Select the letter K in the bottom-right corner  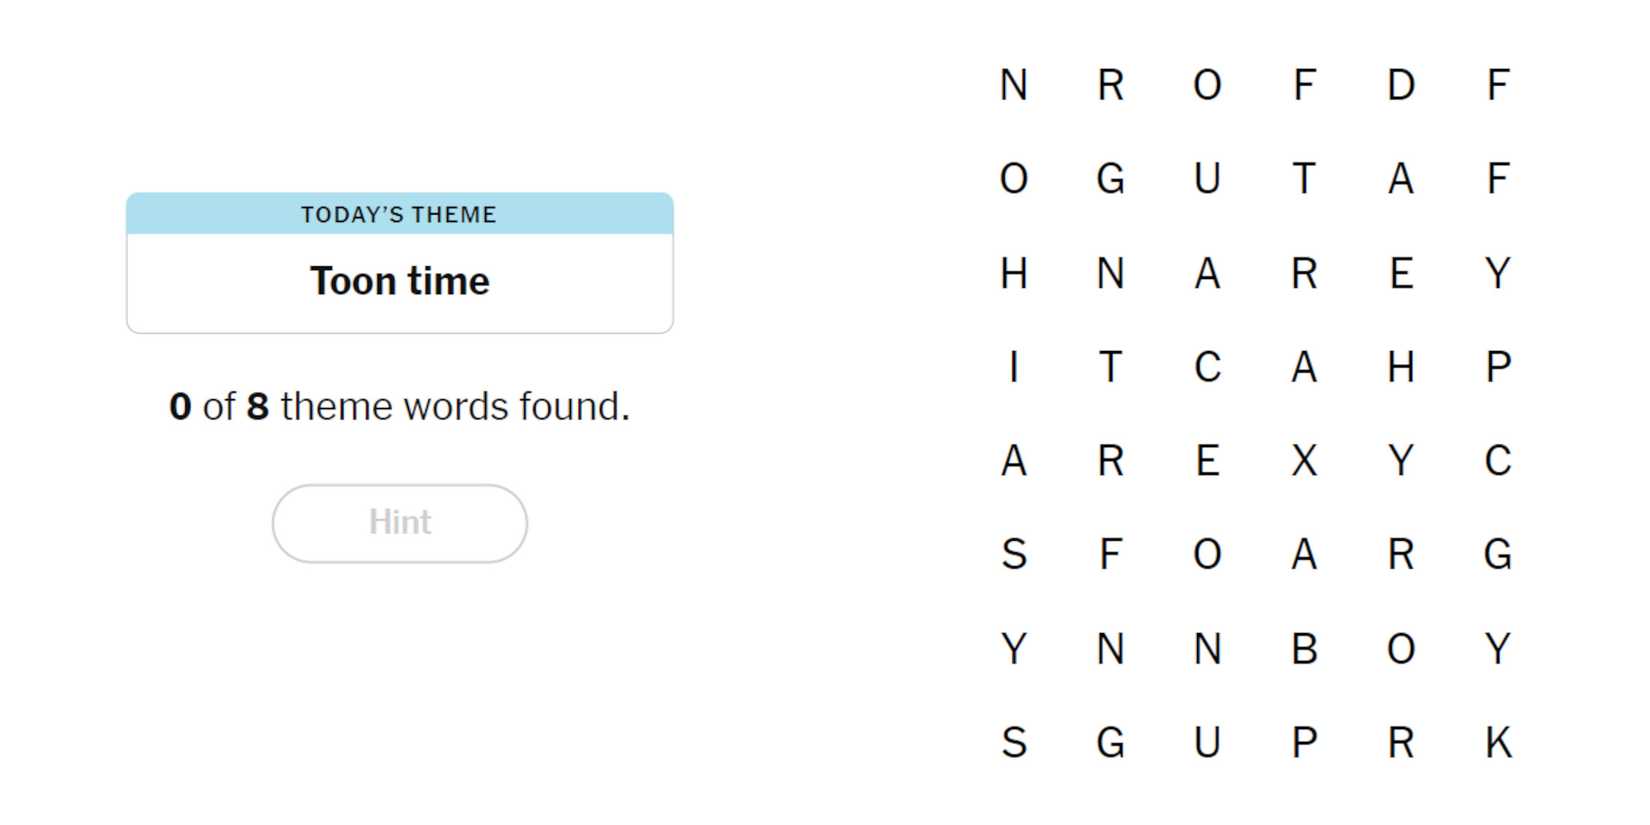point(1497,743)
